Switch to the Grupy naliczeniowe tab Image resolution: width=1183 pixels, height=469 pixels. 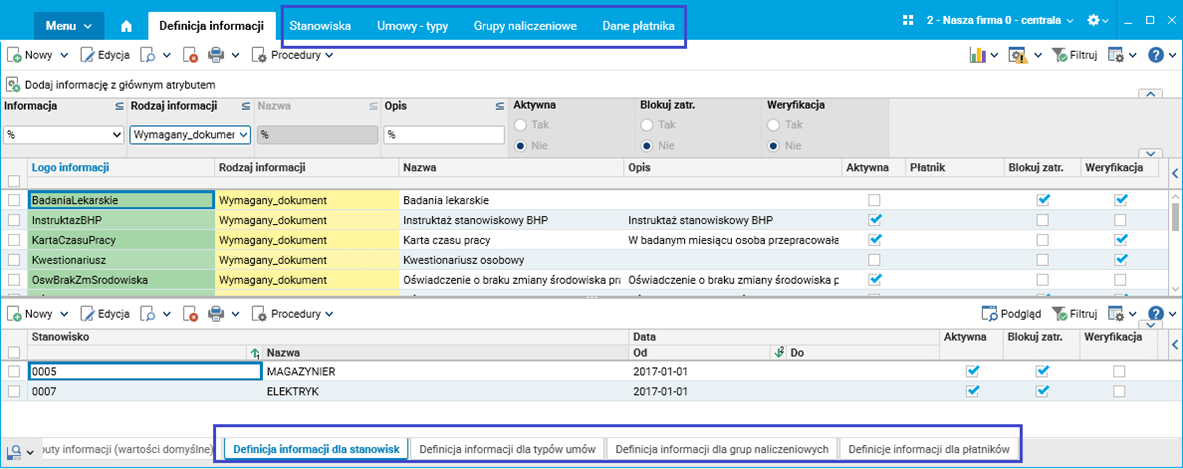pyautogui.click(x=525, y=26)
